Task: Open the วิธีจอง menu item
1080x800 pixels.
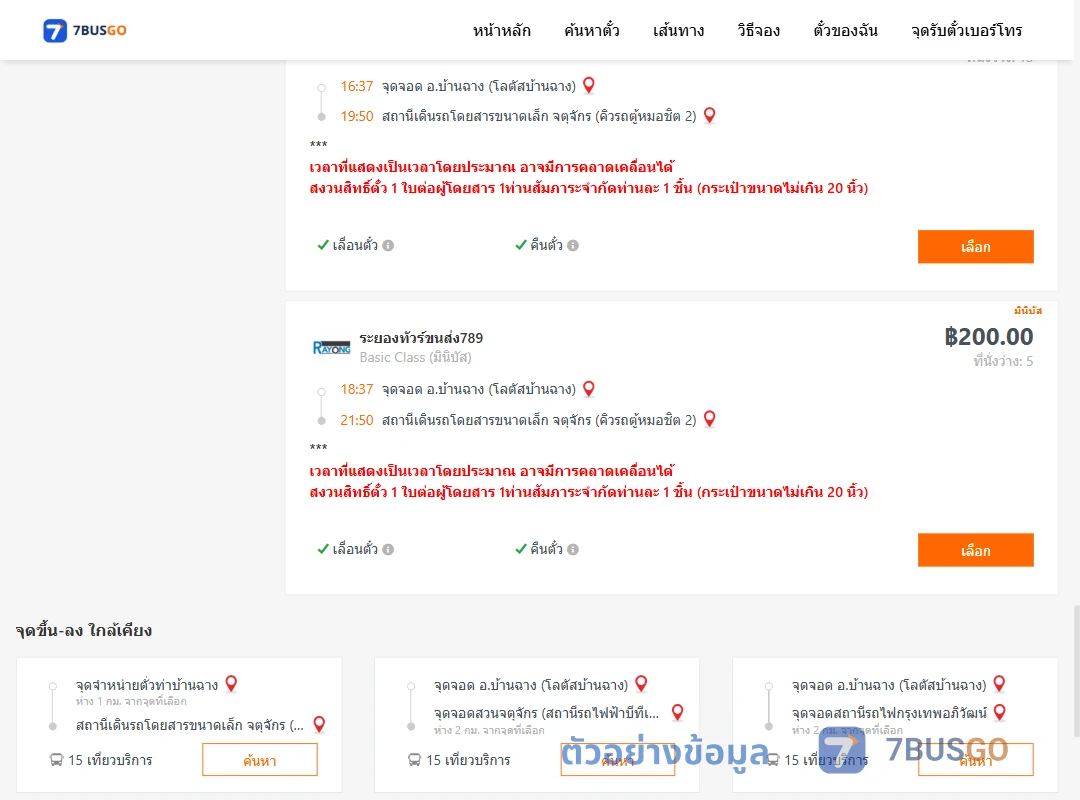Action: pyautogui.click(x=758, y=30)
